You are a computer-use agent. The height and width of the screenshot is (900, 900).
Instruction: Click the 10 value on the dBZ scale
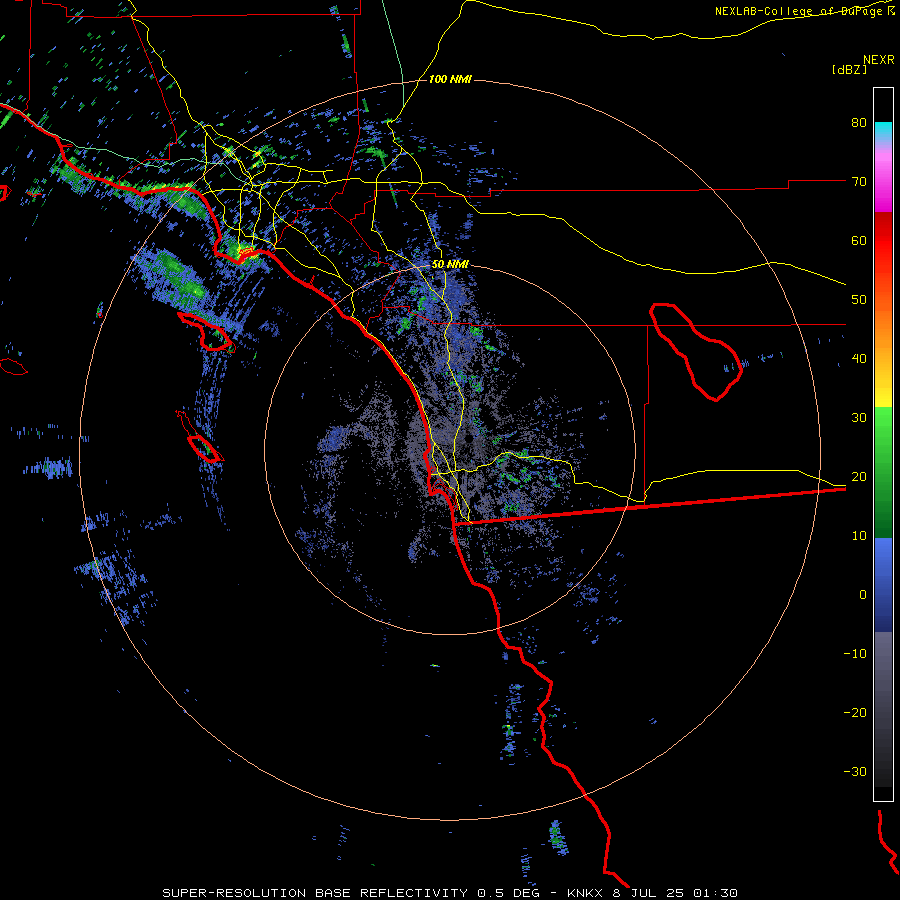pos(859,536)
